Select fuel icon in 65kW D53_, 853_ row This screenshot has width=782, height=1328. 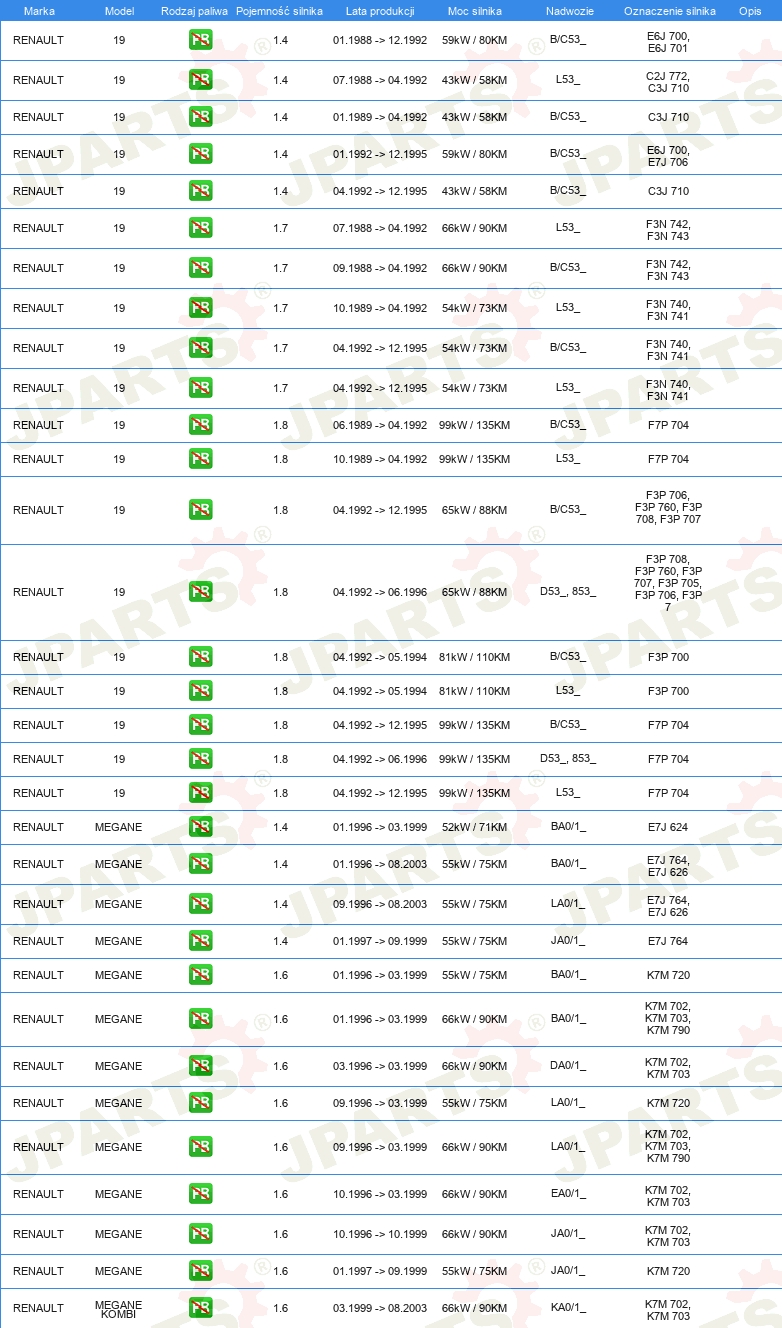pos(200,593)
